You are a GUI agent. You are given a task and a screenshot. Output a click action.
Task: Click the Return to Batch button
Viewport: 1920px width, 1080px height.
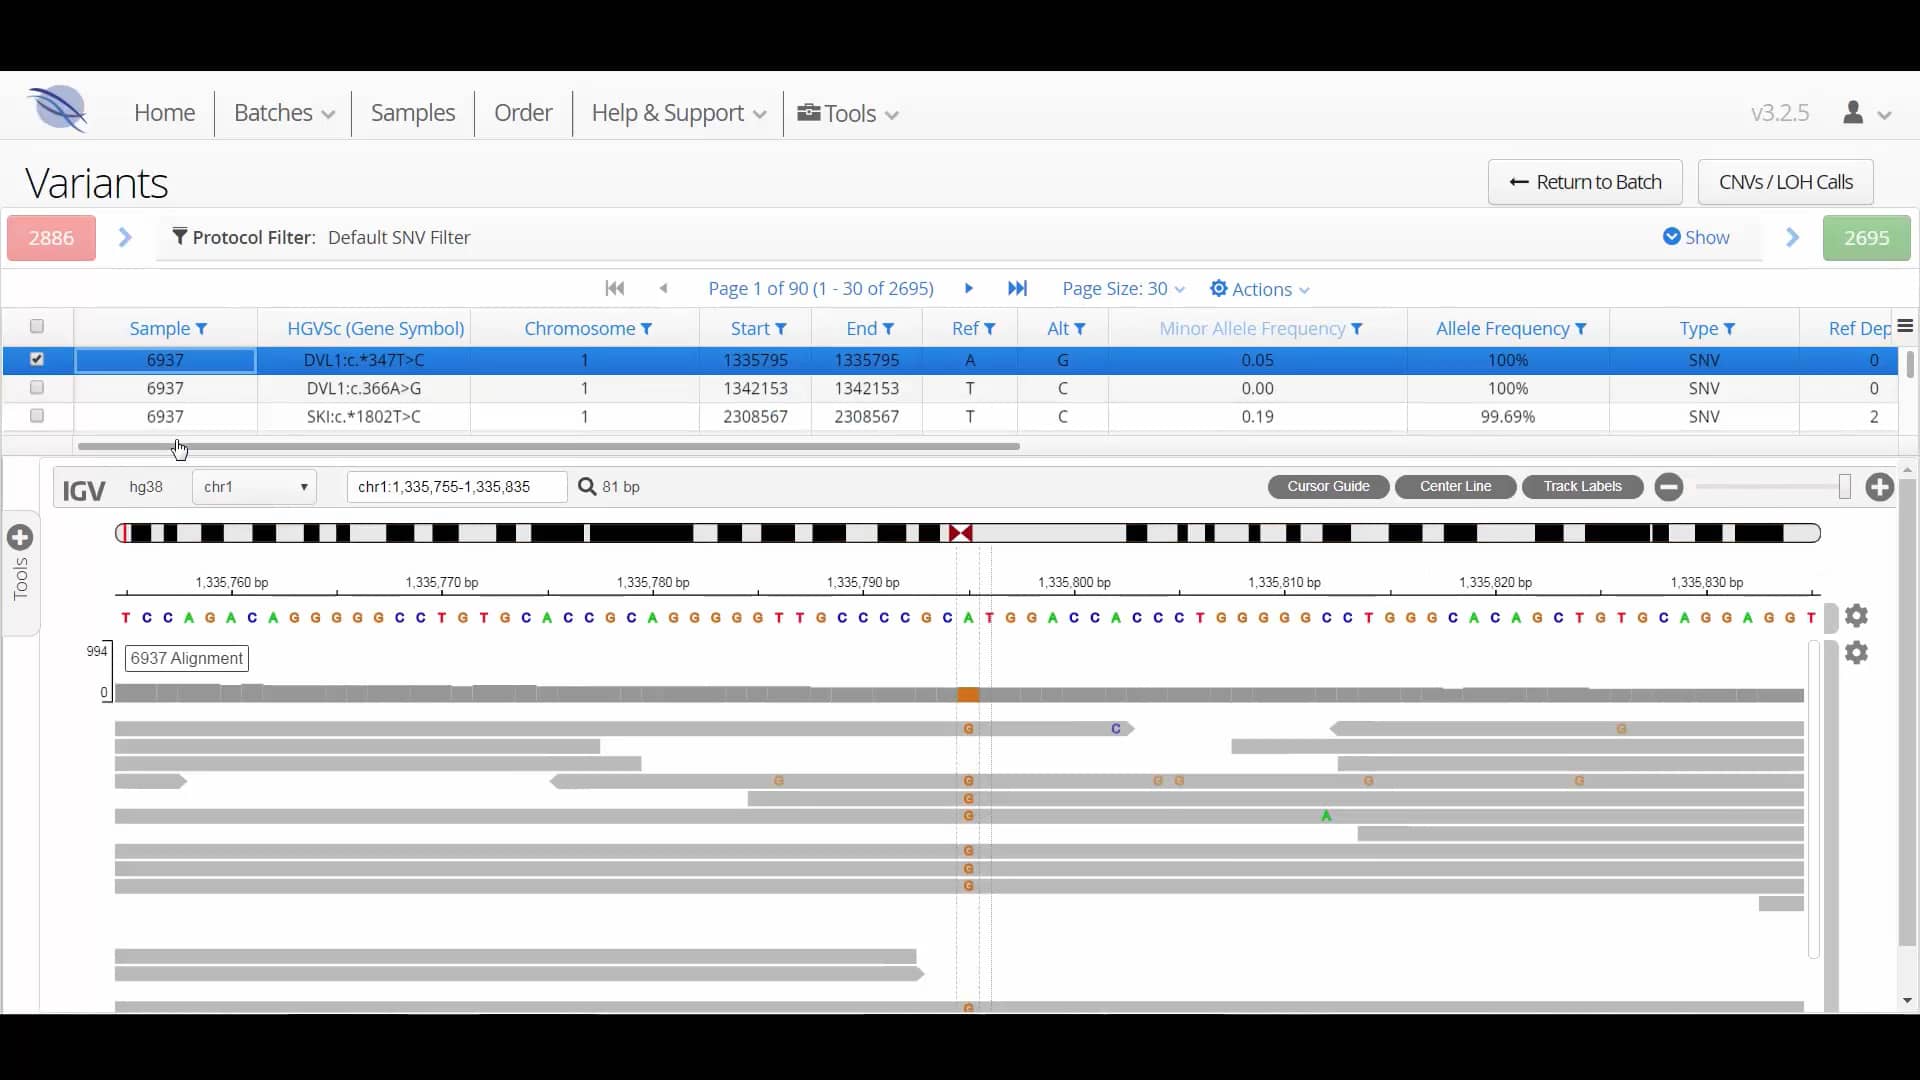coord(1585,182)
